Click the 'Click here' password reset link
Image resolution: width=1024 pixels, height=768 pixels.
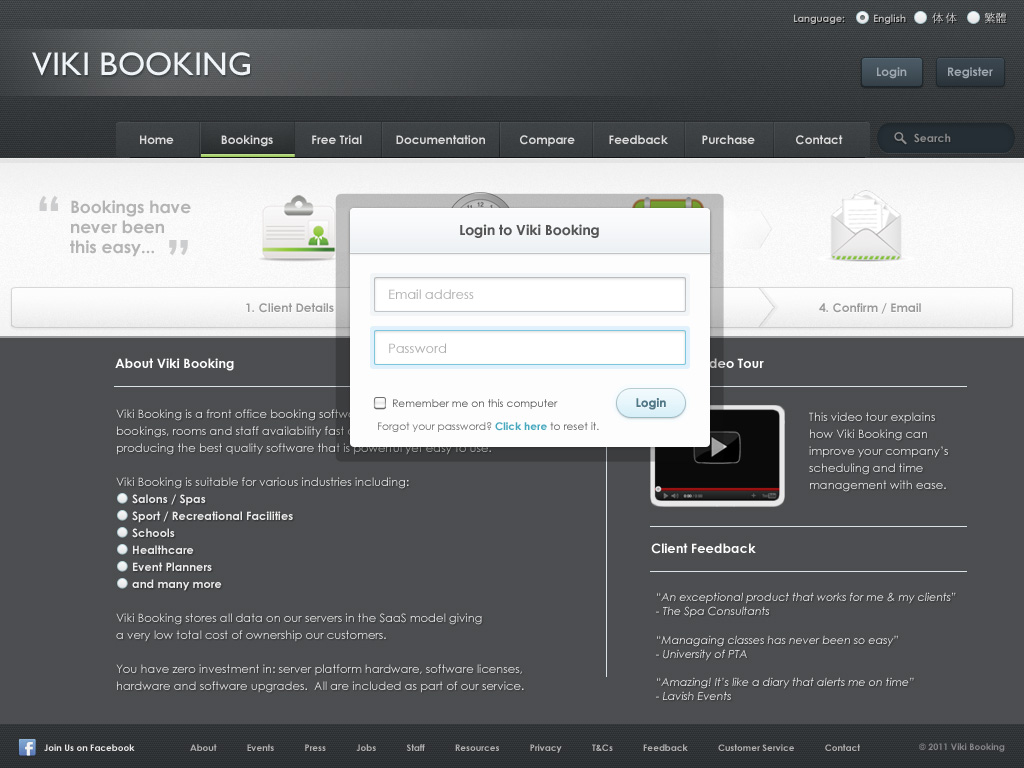(x=520, y=426)
